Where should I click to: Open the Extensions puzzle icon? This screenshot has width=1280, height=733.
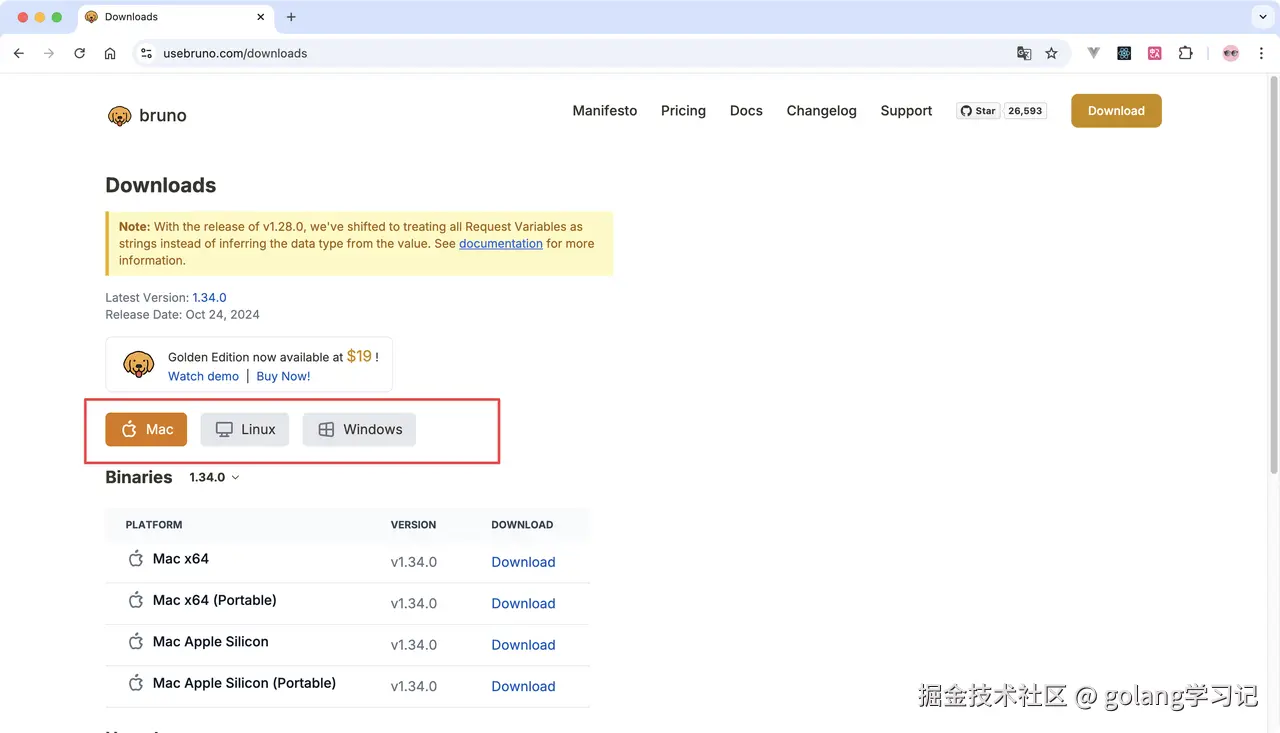(x=1185, y=53)
